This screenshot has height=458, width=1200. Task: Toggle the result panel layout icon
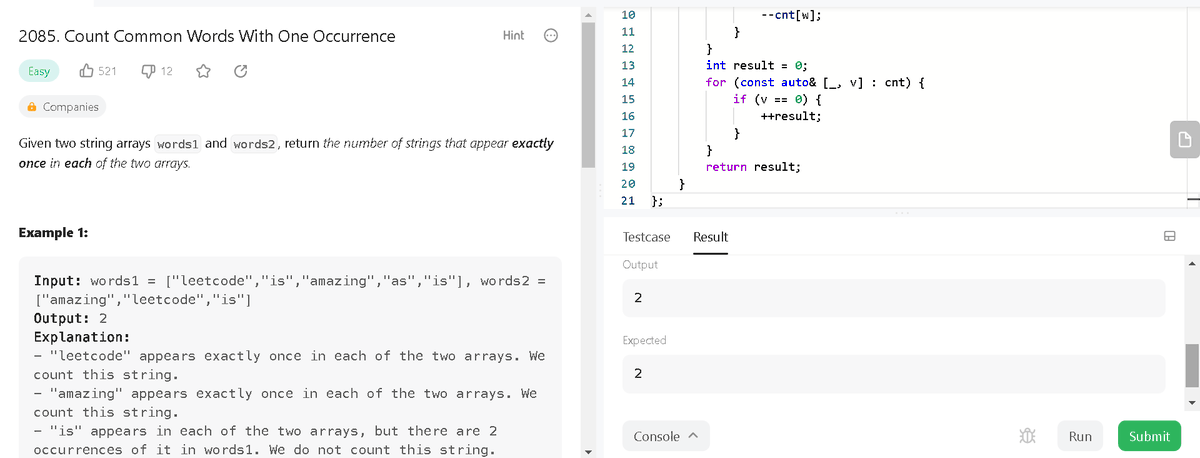click(x=1168, y=237)
